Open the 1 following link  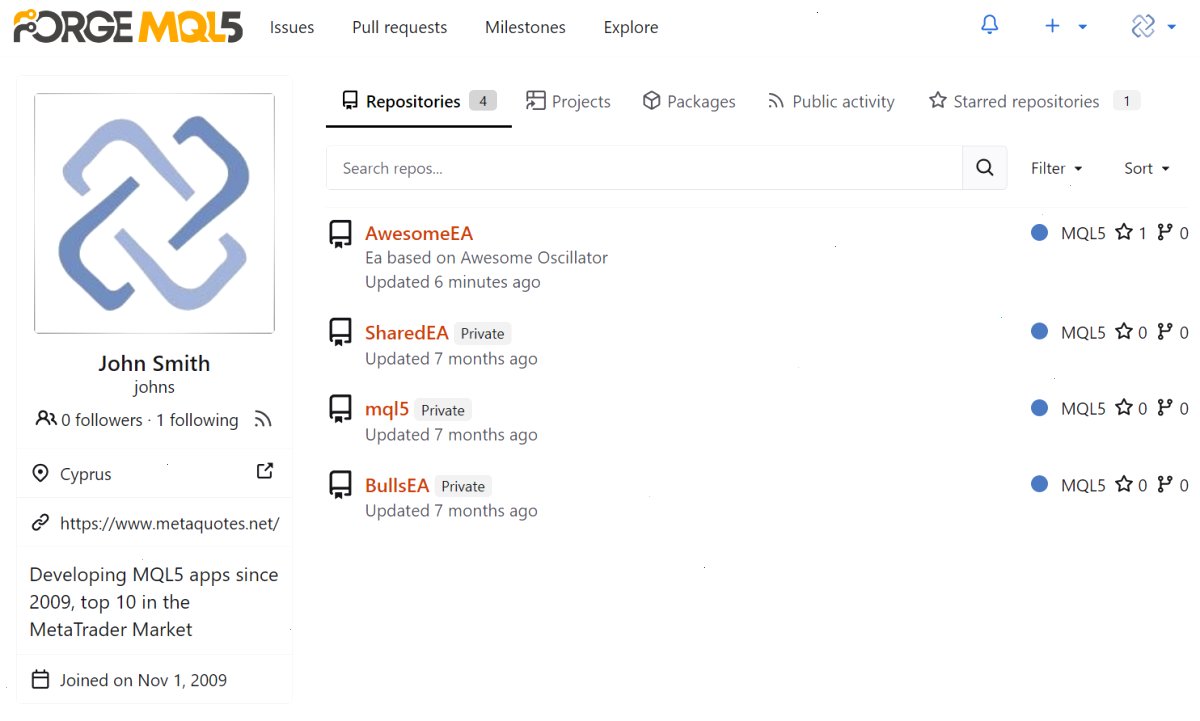coord(197,420)
